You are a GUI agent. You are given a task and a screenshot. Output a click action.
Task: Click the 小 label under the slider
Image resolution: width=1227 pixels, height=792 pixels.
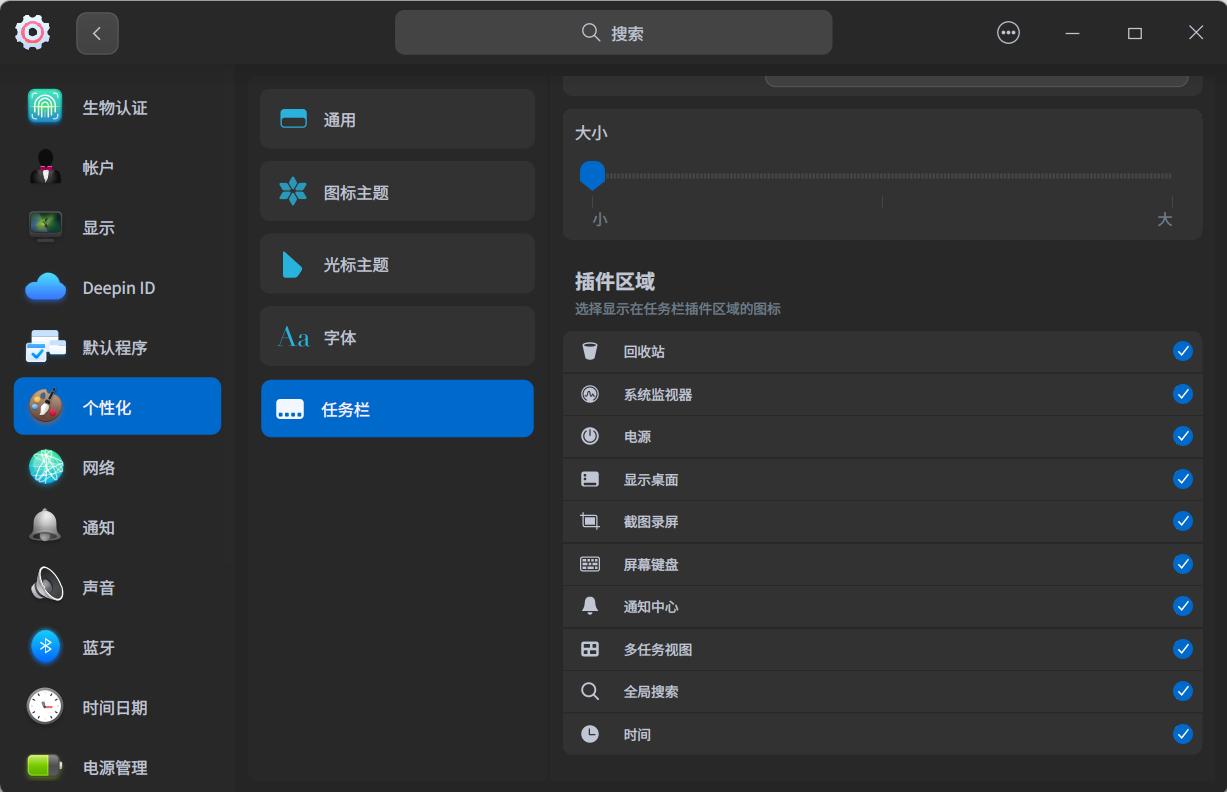599,219
